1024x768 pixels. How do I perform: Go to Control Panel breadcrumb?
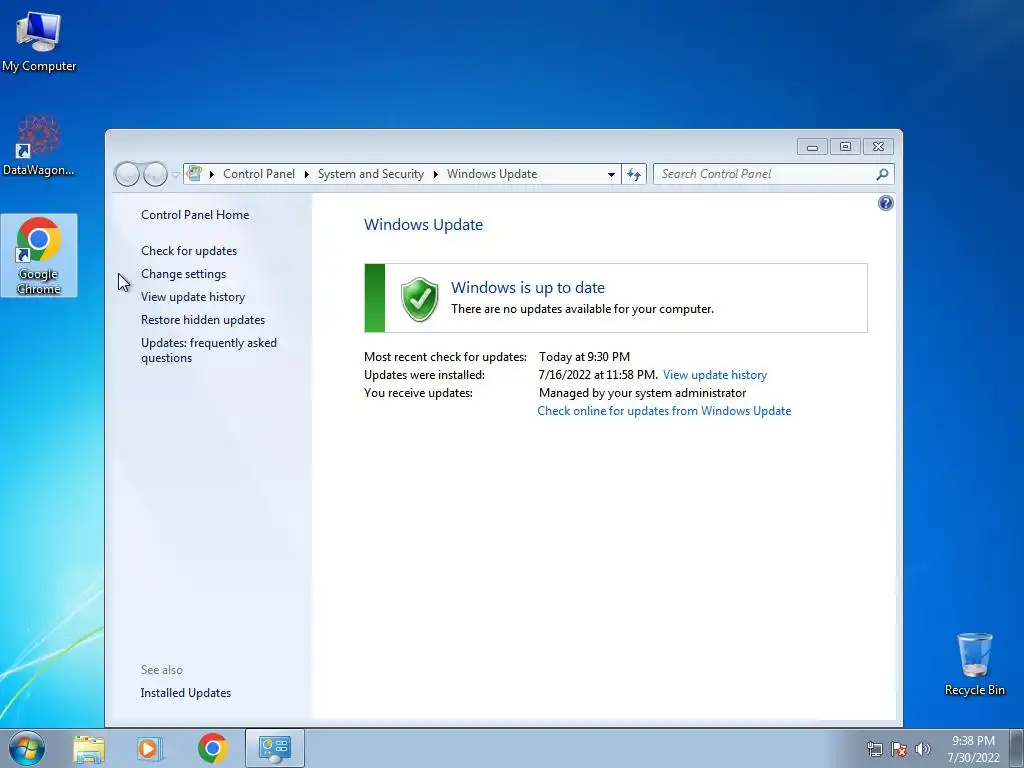click(x=259, y=174)
